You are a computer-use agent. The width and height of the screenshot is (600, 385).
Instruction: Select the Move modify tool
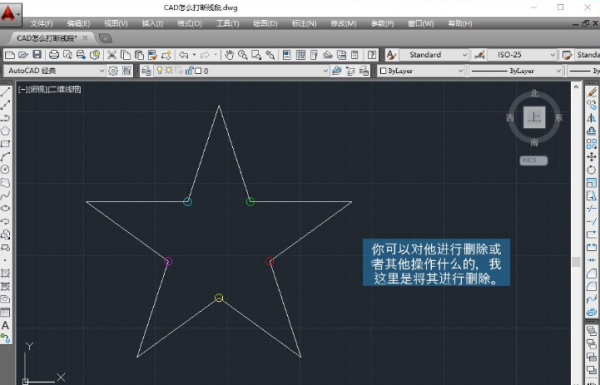[592, 157]
